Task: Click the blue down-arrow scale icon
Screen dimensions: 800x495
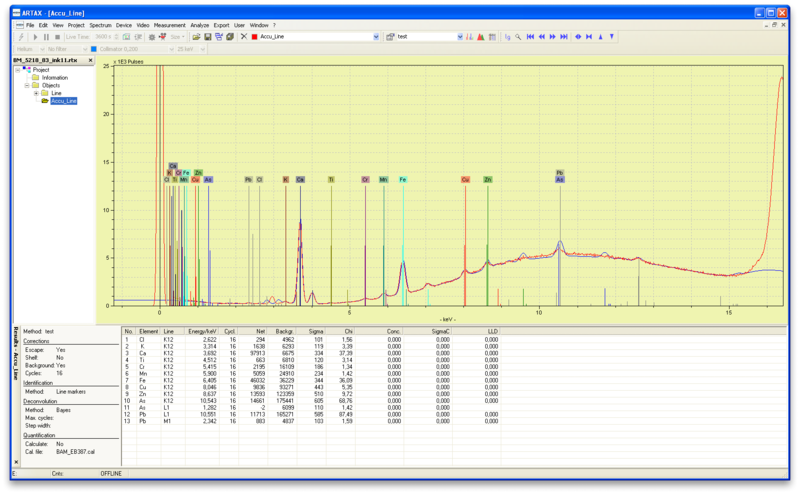Action: (612, 37)
